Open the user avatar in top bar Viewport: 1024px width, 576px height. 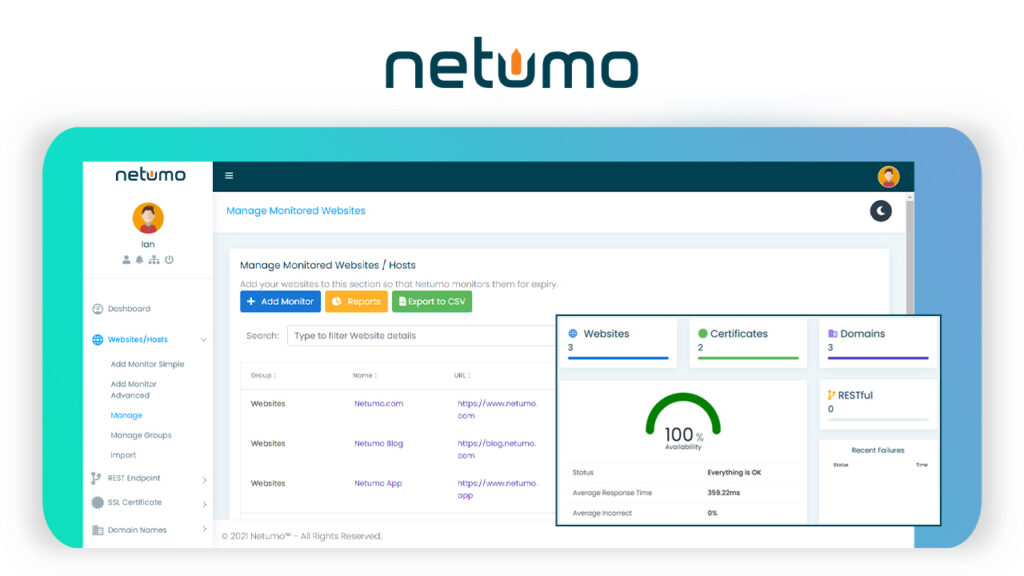(888, 176)
